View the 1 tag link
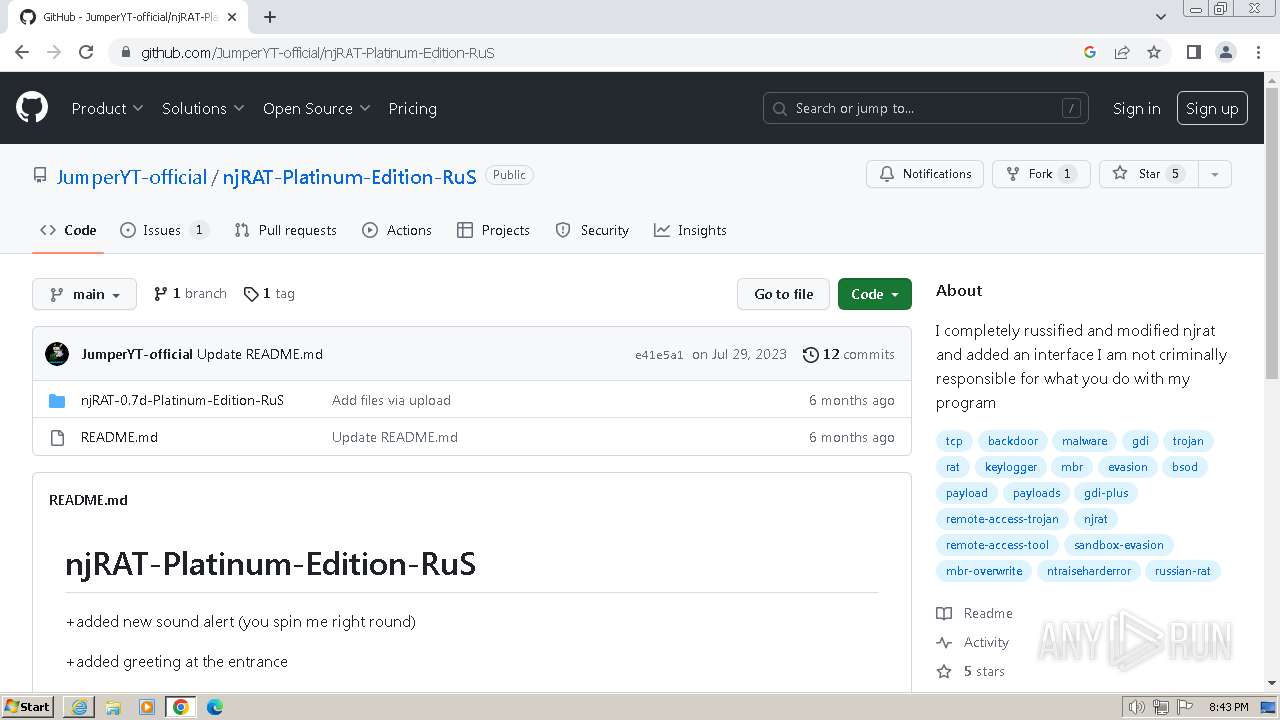 pos(269,294)
